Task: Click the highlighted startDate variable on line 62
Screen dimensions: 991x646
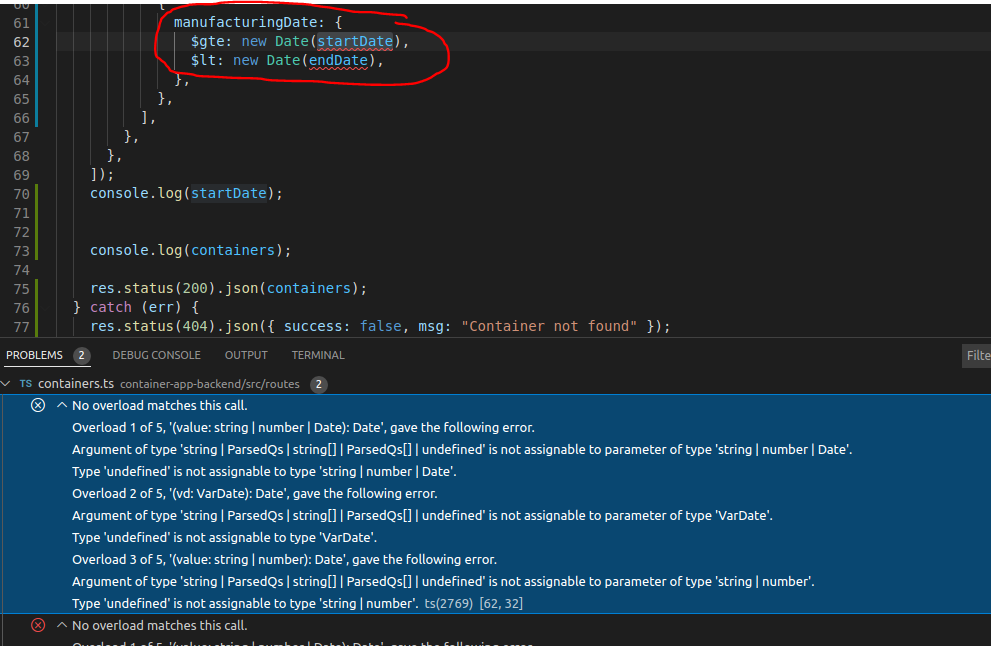Action: 355,40
